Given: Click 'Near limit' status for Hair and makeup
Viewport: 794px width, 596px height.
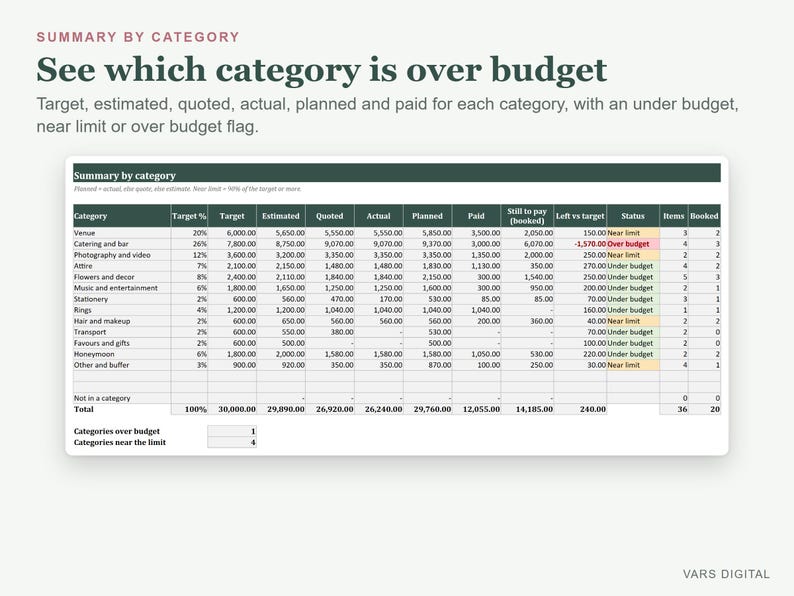Looking at the screenshot, I should pyautogui.click(x=633, y=321).
